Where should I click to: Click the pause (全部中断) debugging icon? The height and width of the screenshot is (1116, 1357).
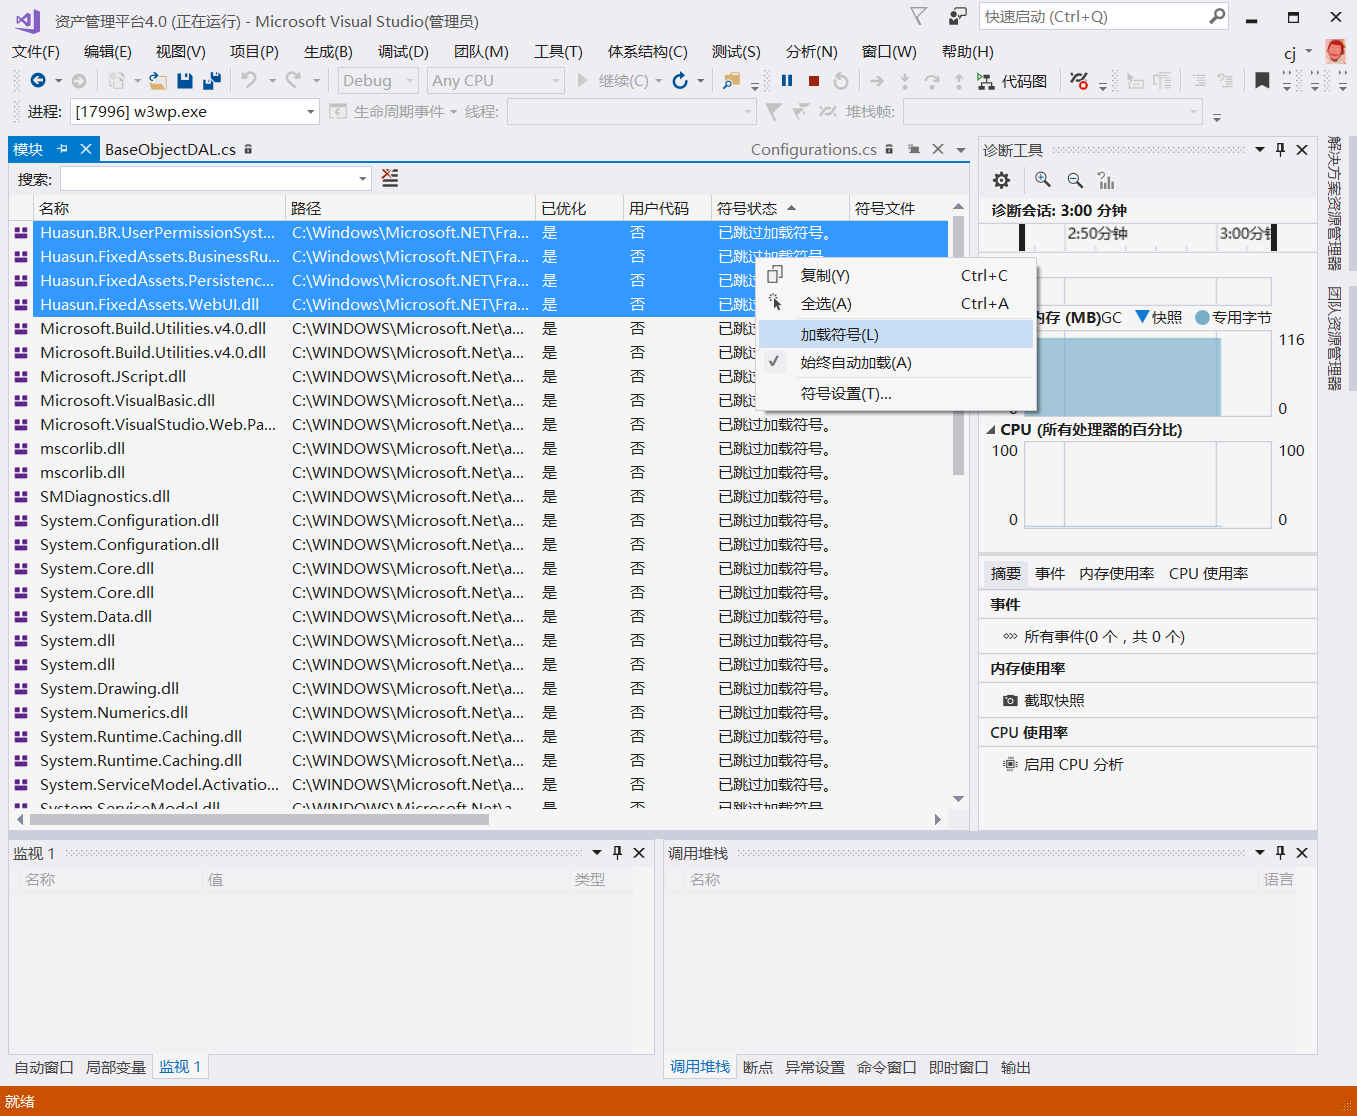(x=786, y=81)
